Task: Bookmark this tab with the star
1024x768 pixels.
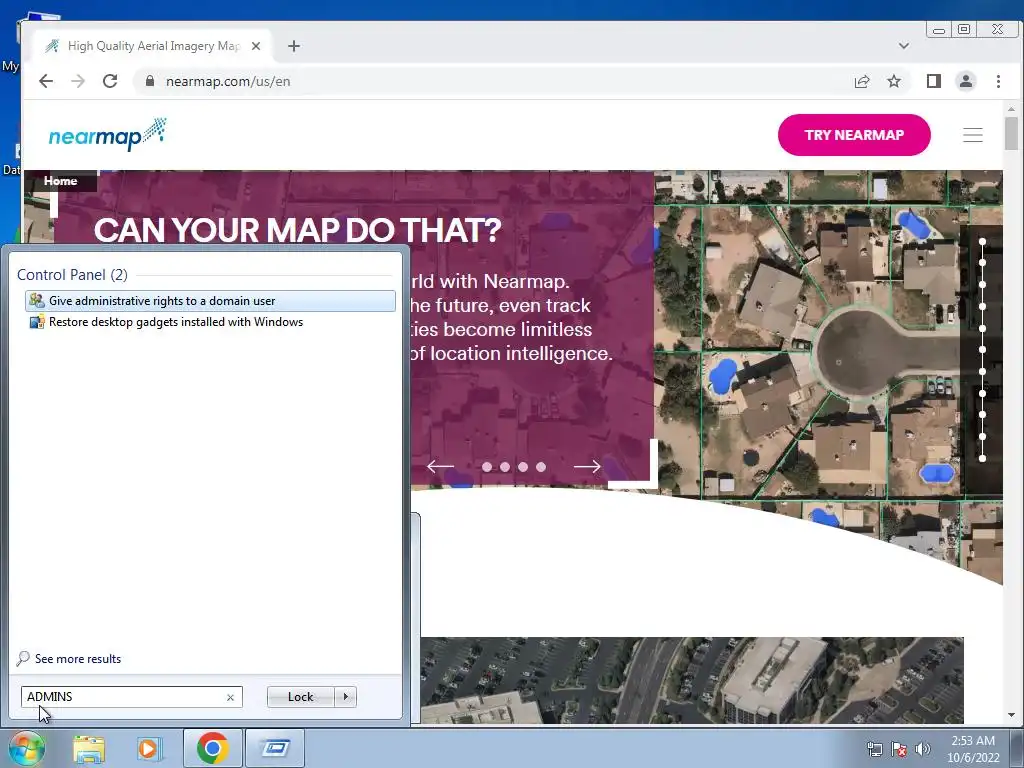Action: point(894,81)
